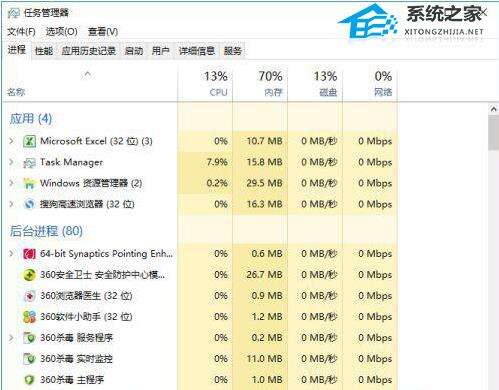This screenshot has height=390, width=499.
Task: Click the 7.9% CPU value
Action: 217,162
